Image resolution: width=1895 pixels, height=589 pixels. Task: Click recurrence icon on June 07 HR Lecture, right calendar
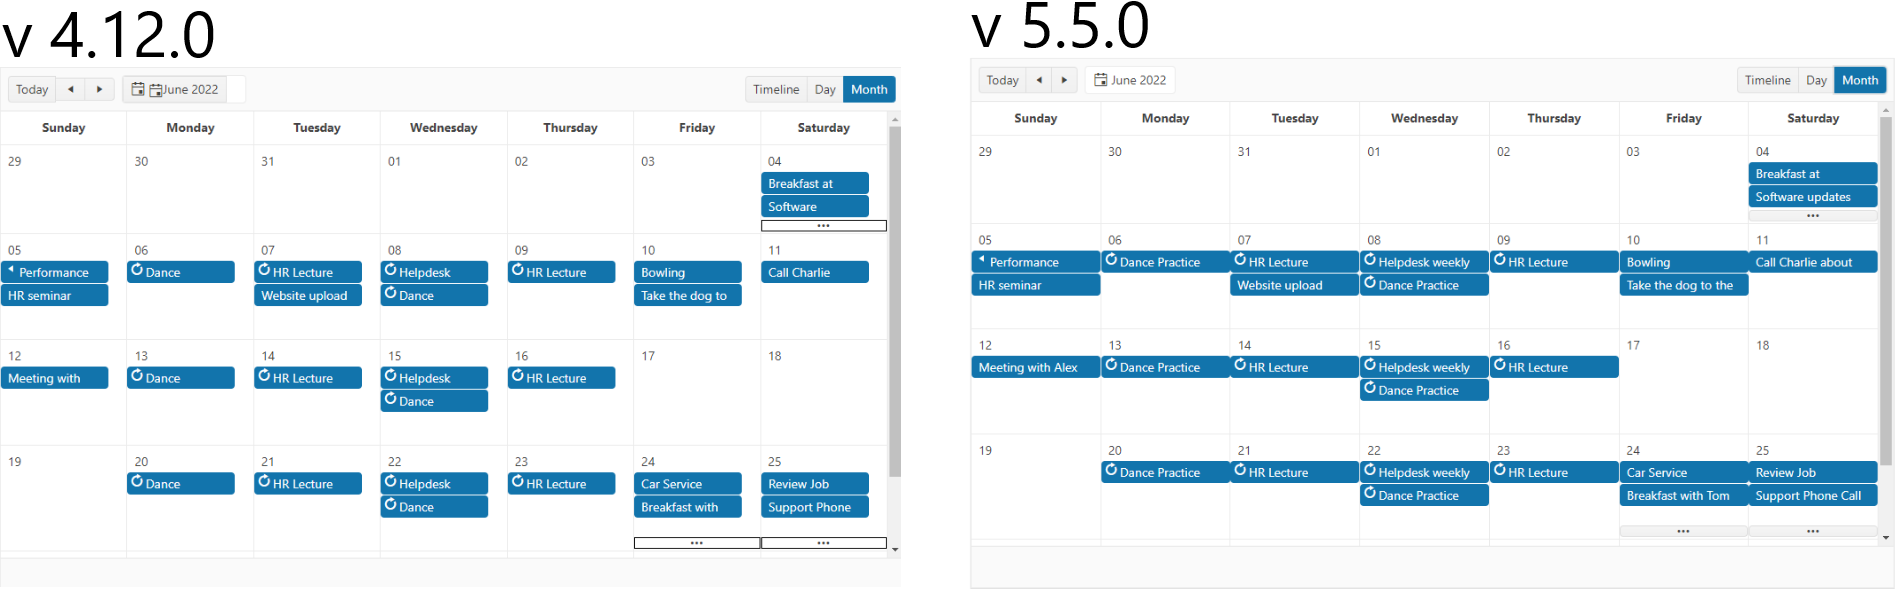pos(1240,260)
